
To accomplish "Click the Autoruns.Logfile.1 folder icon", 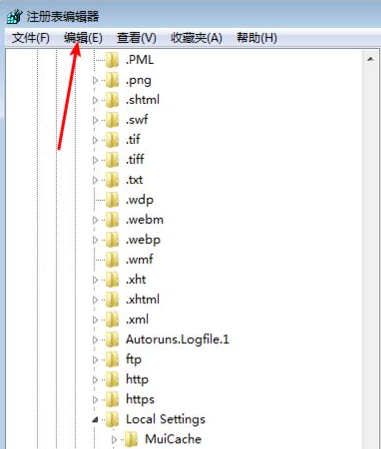I will coord(112,339).
